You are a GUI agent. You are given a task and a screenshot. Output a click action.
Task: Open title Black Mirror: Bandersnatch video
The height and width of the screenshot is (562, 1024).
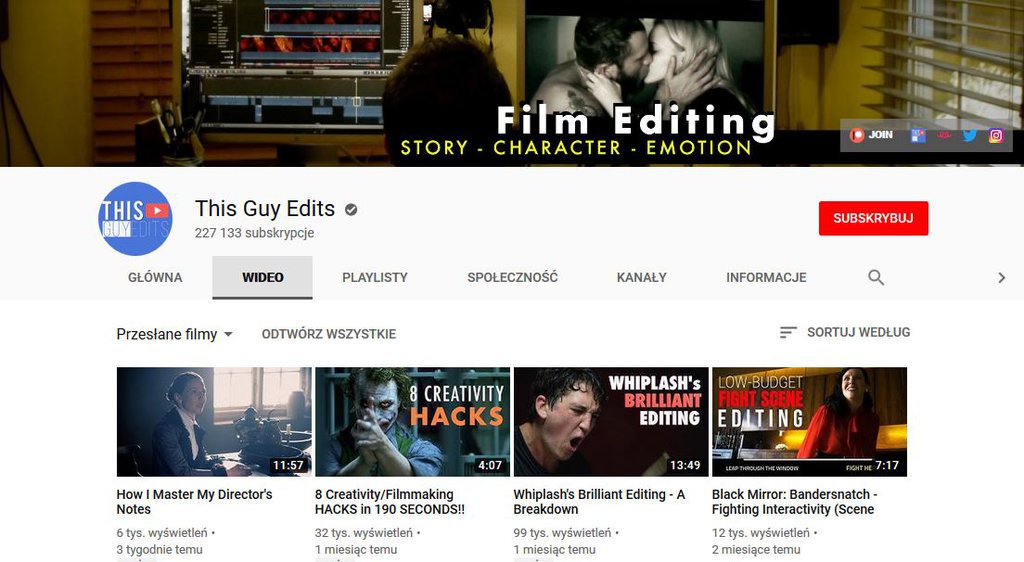[795, 502]
